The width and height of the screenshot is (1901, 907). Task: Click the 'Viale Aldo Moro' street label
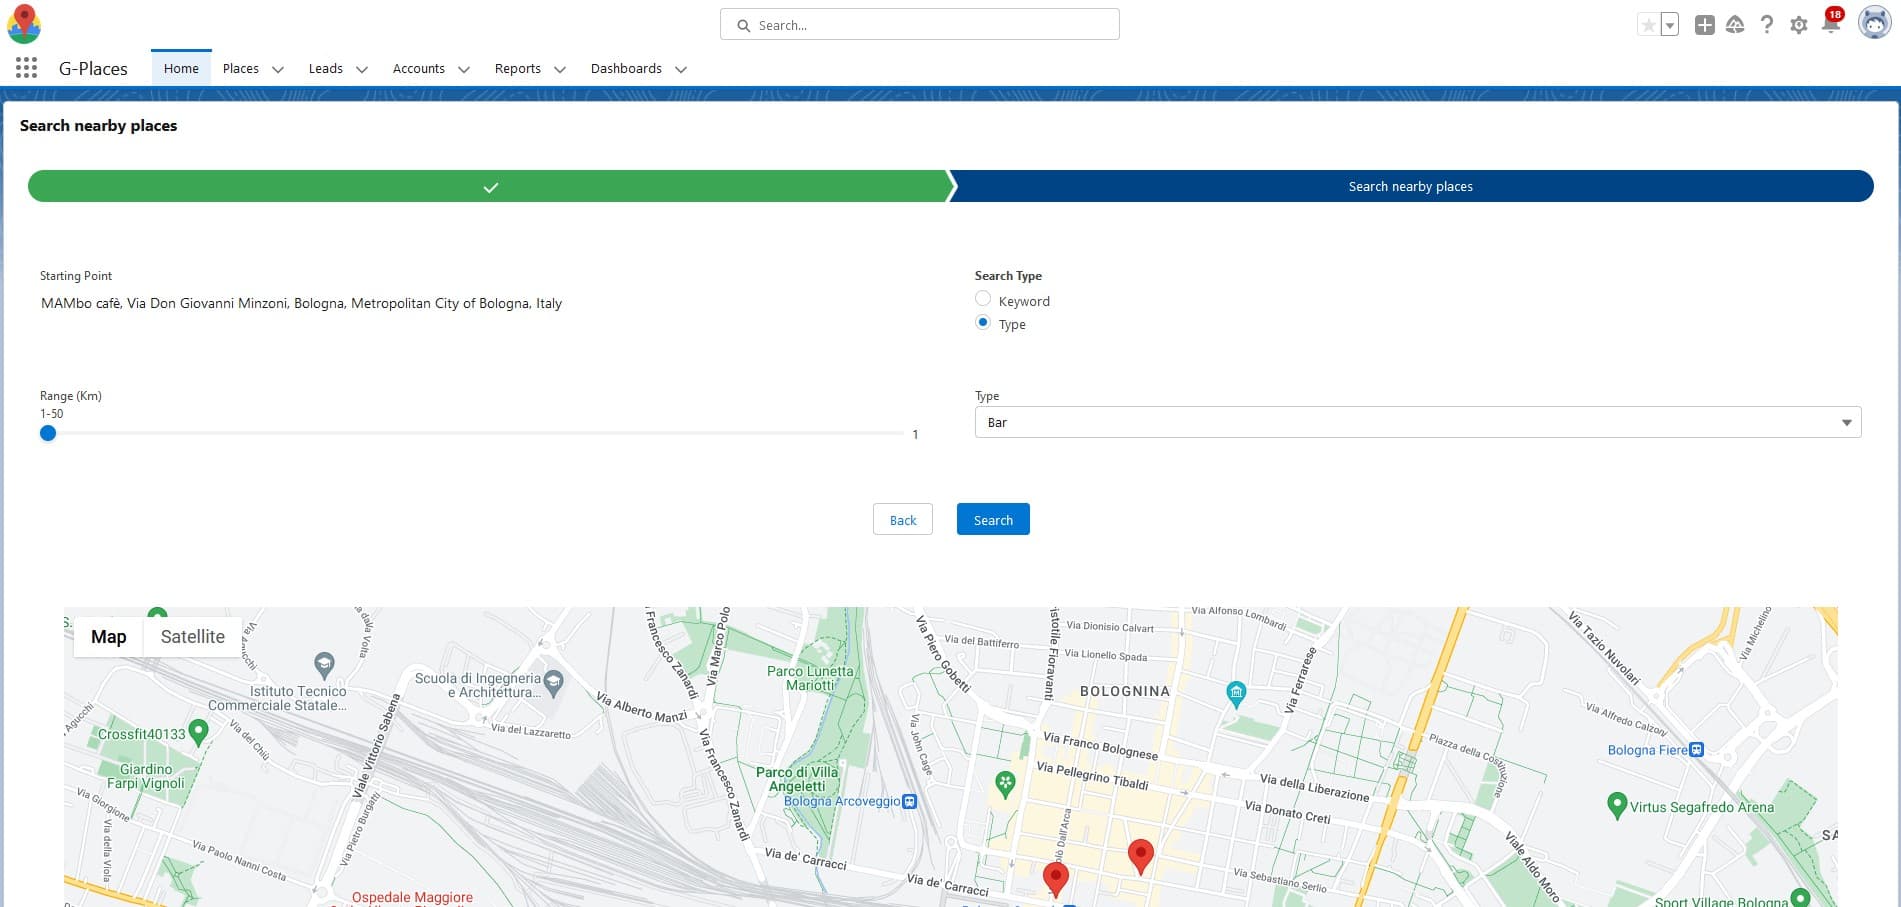tap(1533, 865)
